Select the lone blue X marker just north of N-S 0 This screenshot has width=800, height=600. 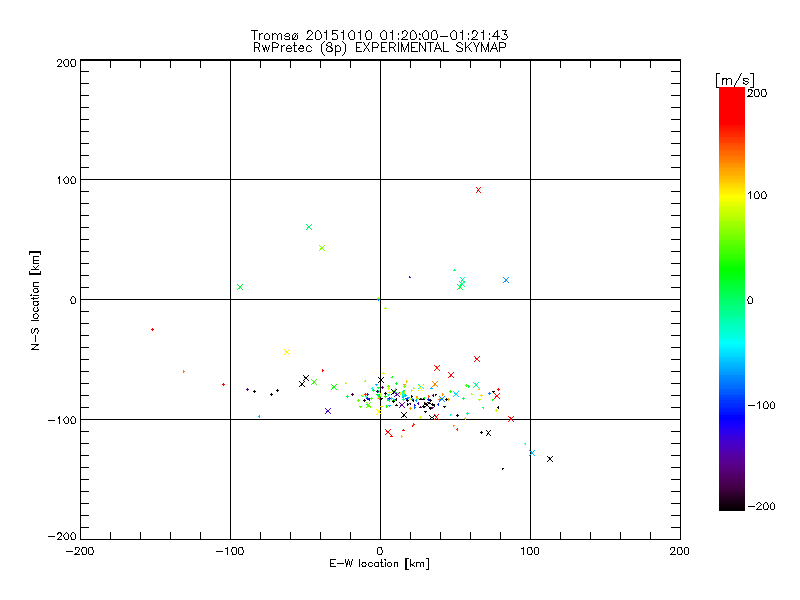click(506, 280)
